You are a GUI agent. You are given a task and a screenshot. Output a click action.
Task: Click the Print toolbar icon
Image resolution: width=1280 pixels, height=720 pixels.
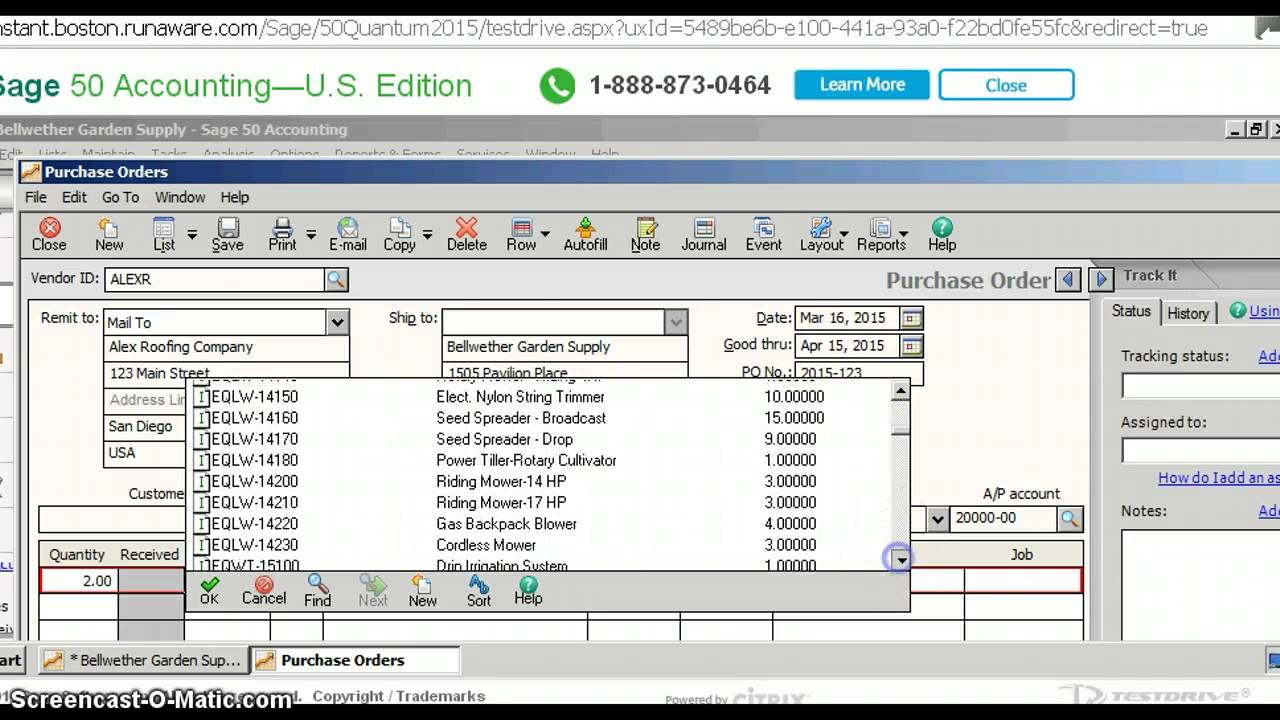coord(282,235)
